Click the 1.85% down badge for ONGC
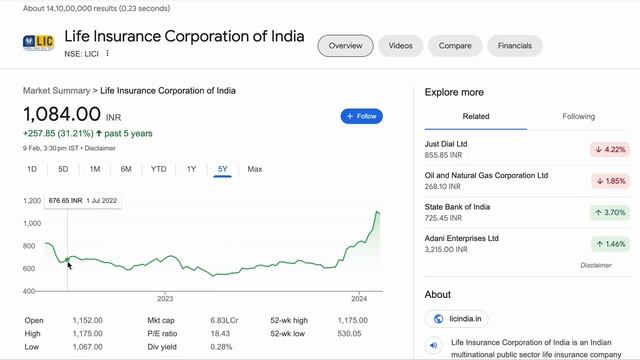Viewport: 640px width, 360px height. tap(611, 181)
